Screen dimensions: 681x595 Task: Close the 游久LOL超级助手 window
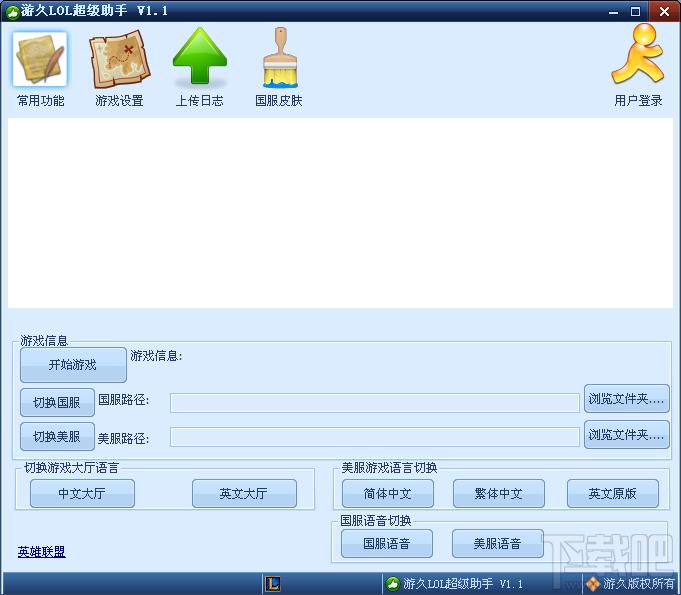[664, 12]
